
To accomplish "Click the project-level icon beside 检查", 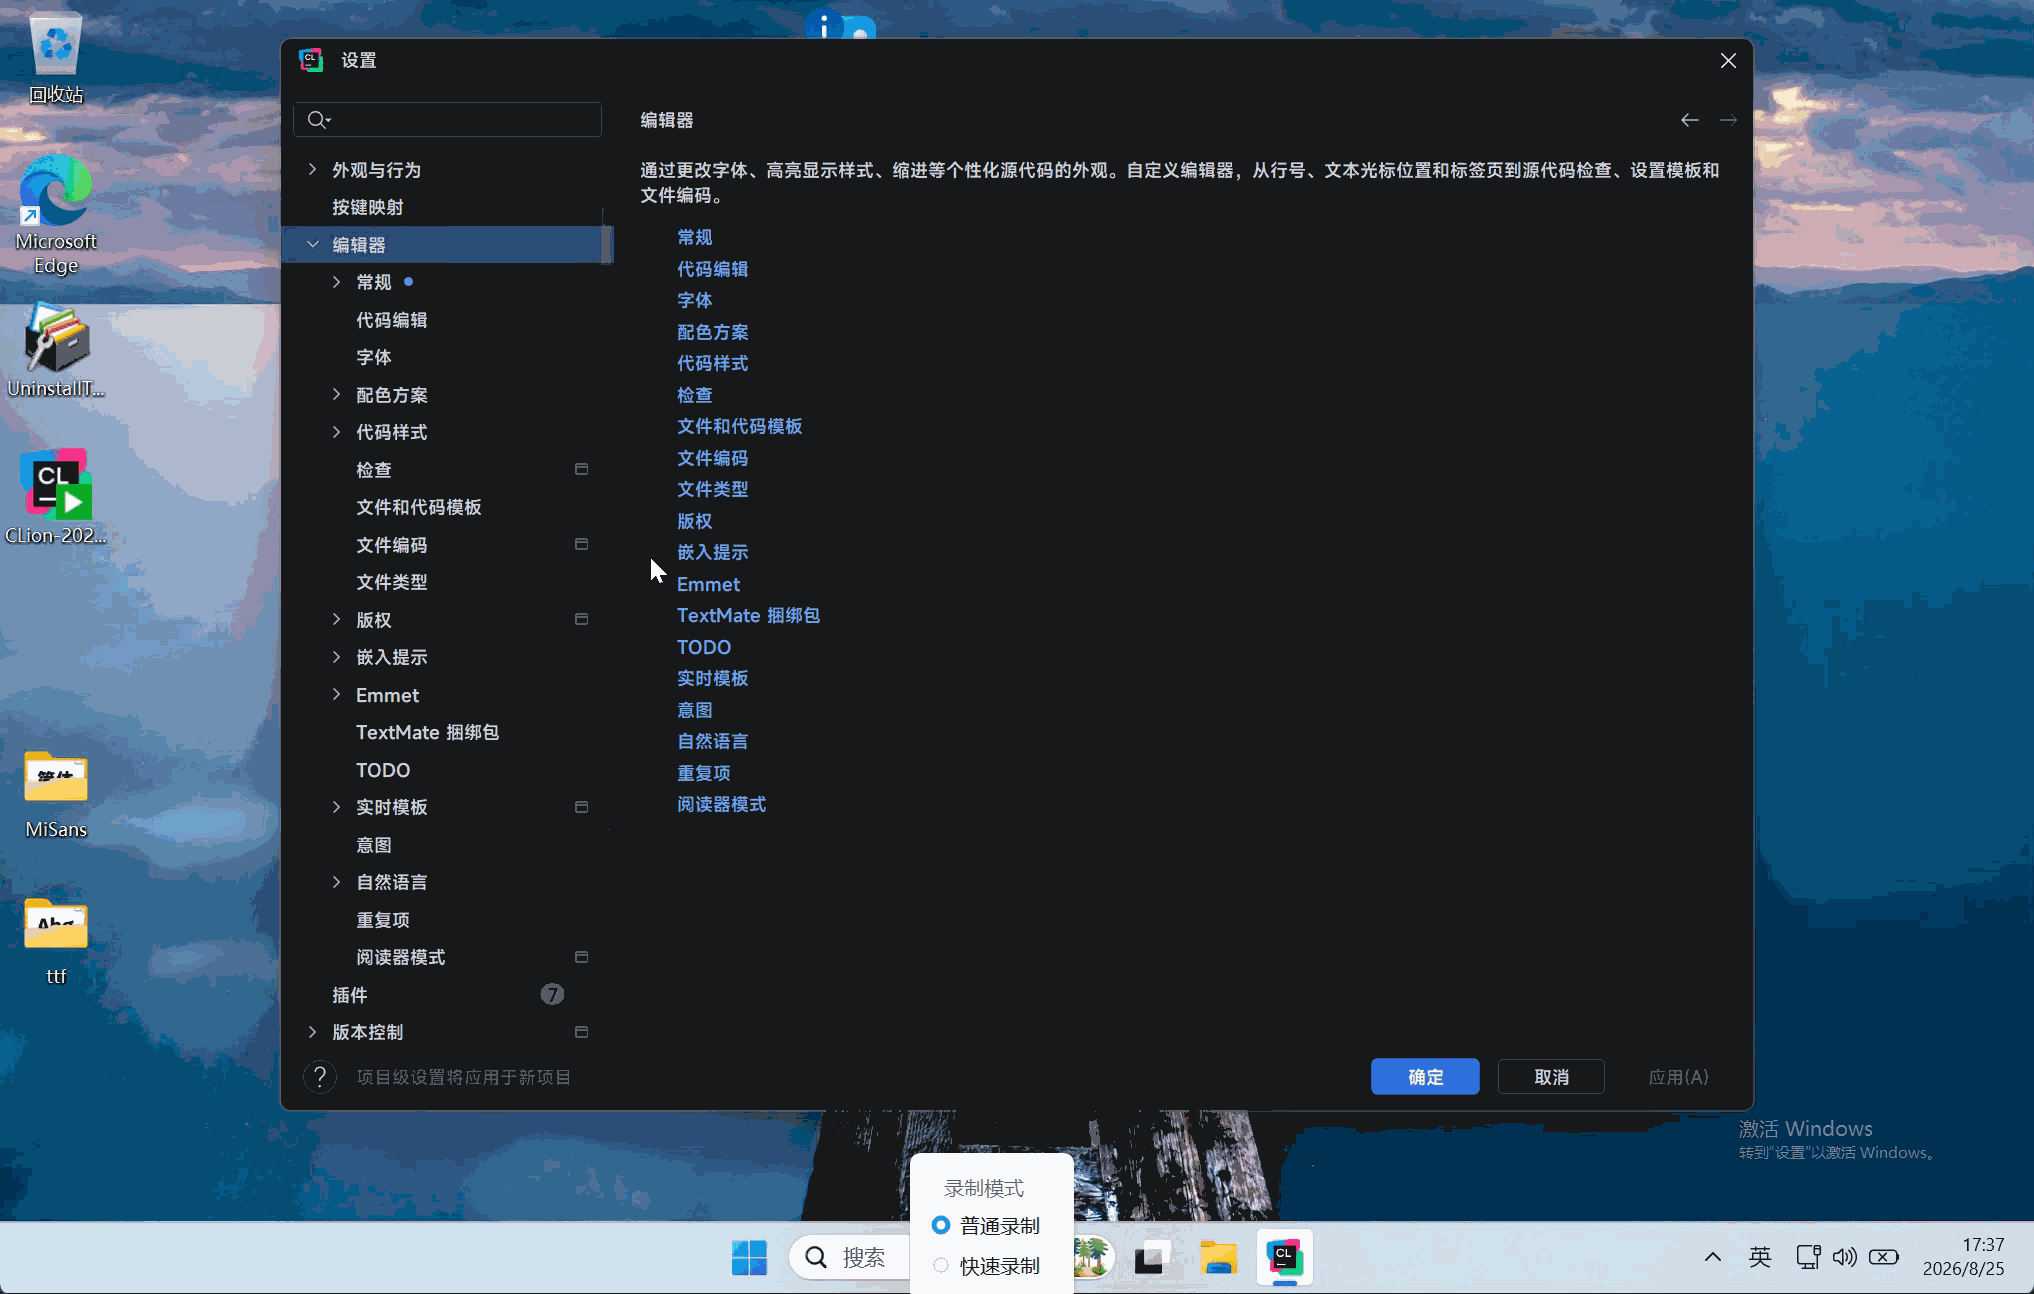I will pyautogui.click(x=581, y=469).
